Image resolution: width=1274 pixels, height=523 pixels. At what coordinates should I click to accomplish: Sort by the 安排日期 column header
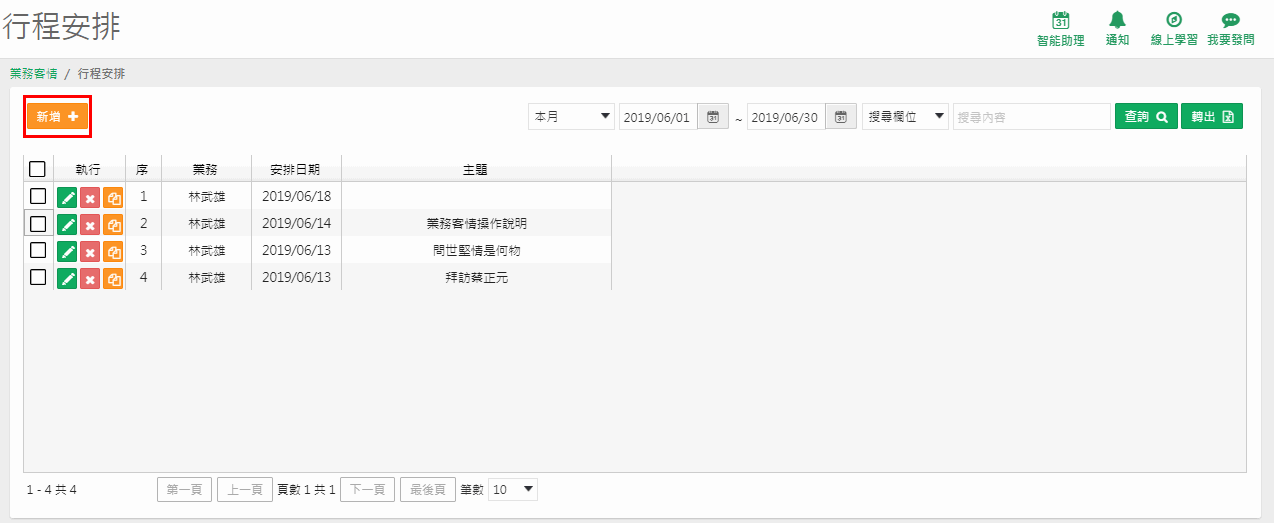point(296,170)
